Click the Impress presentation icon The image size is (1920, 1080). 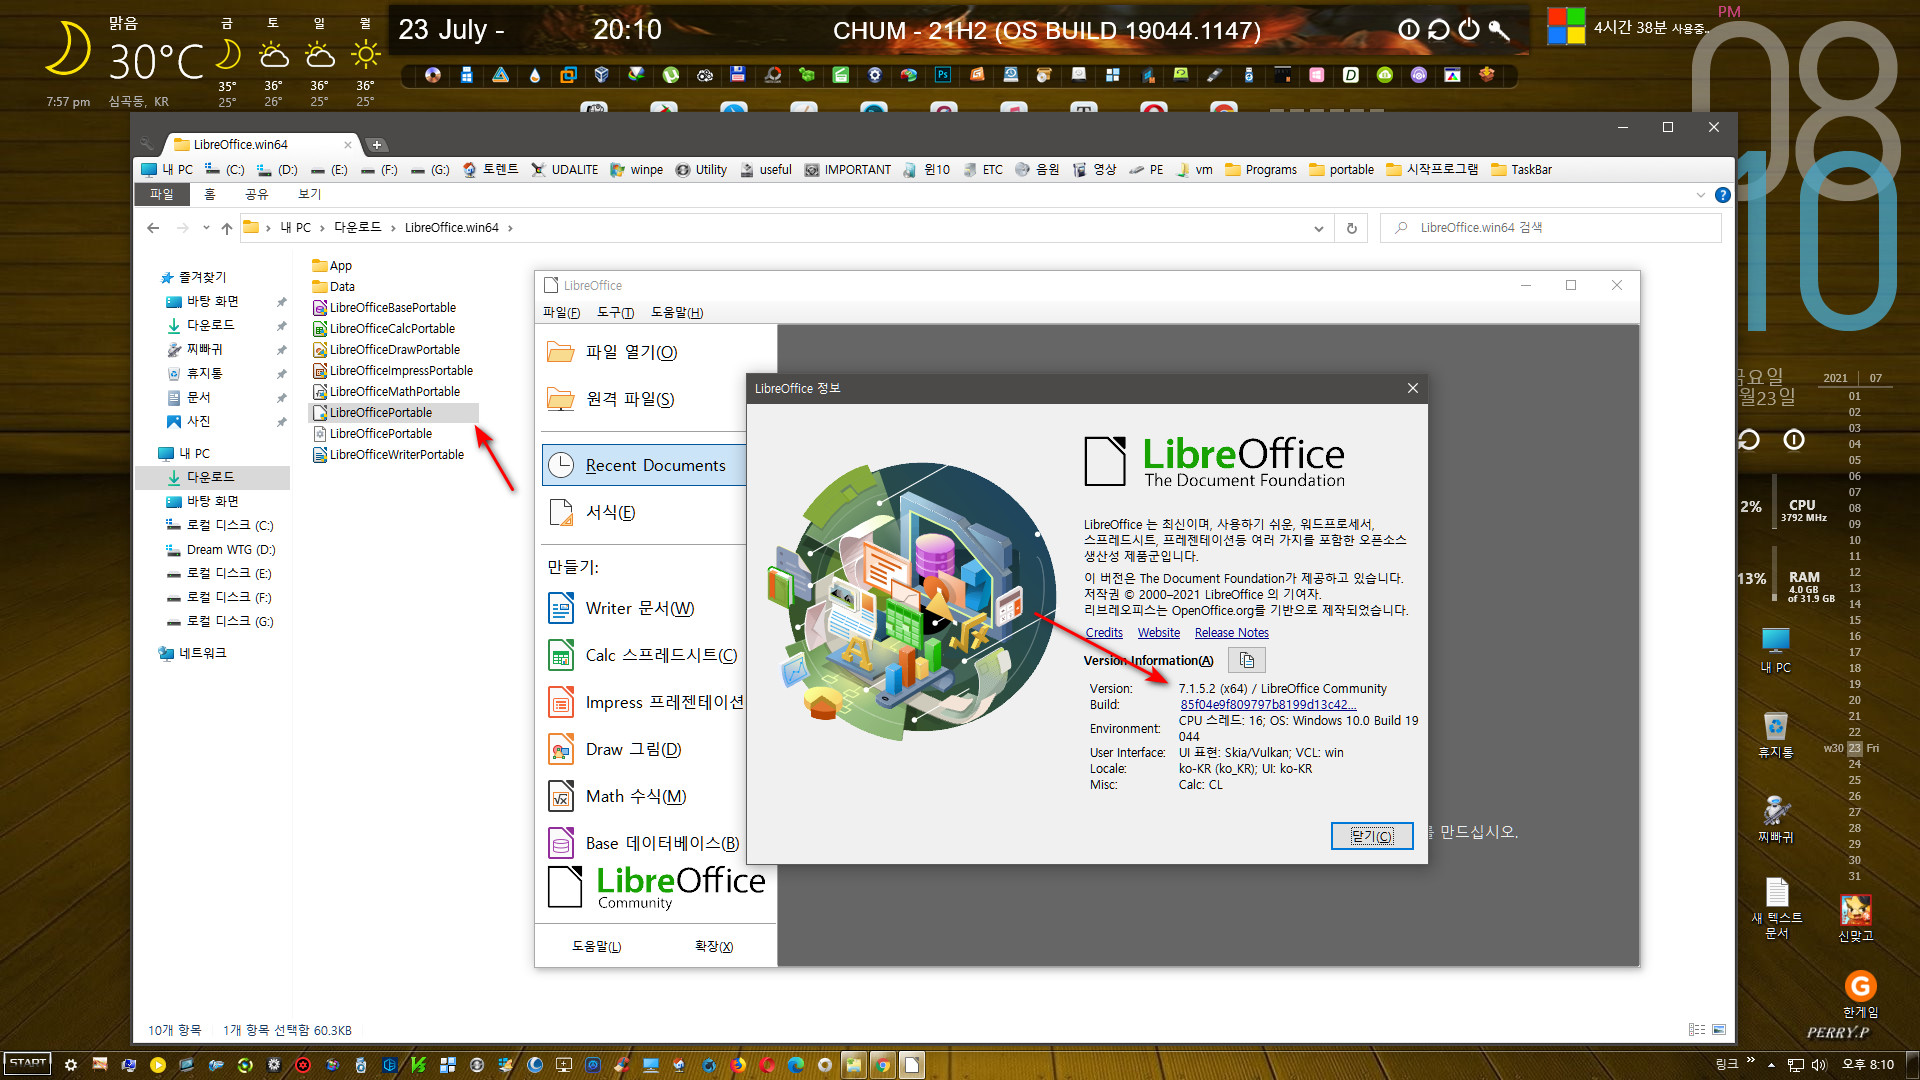coord(561,702)
